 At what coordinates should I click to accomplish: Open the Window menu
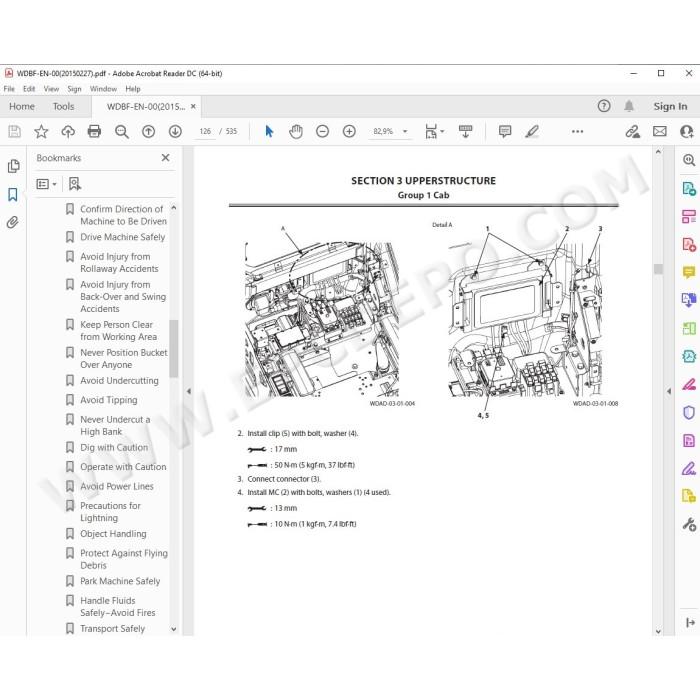tap(103, 89)
